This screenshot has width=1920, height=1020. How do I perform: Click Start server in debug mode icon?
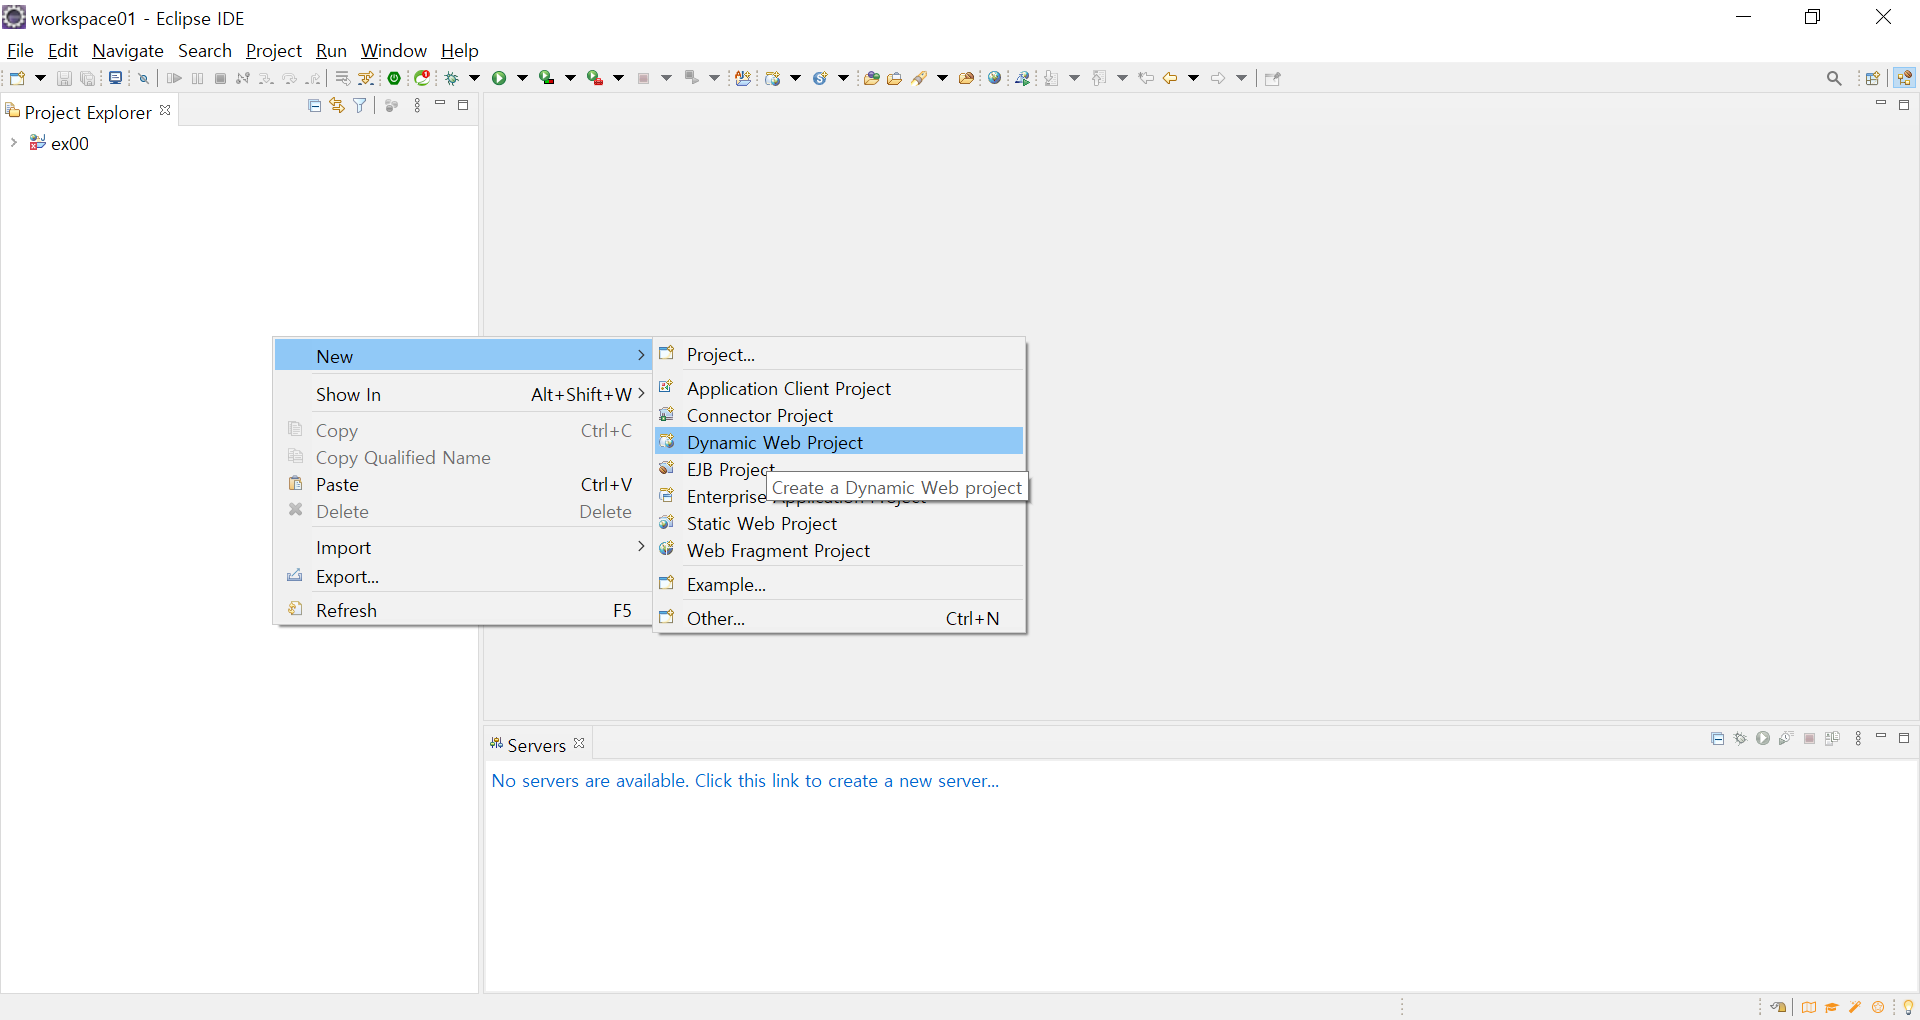[1740, 738]
